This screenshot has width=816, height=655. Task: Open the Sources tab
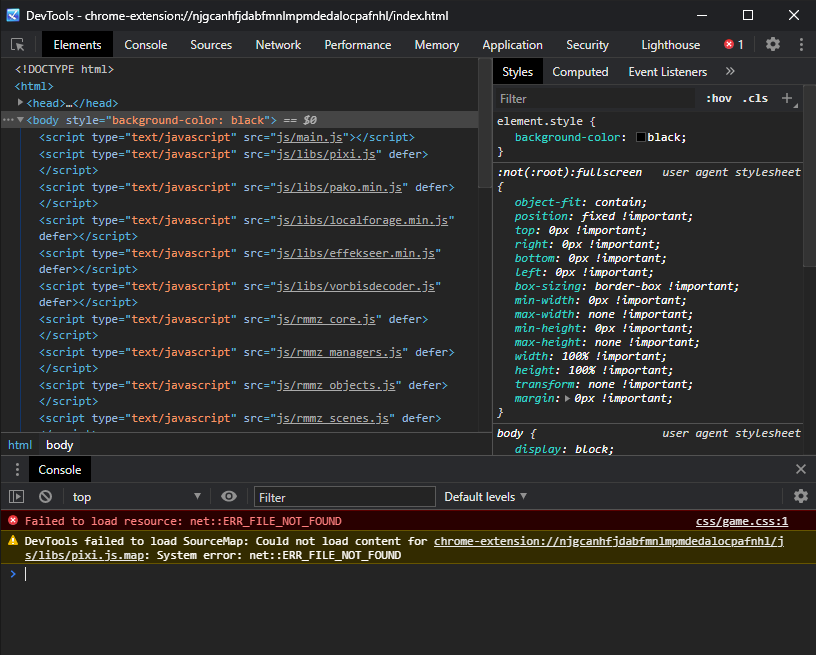(x=211, y=45)
